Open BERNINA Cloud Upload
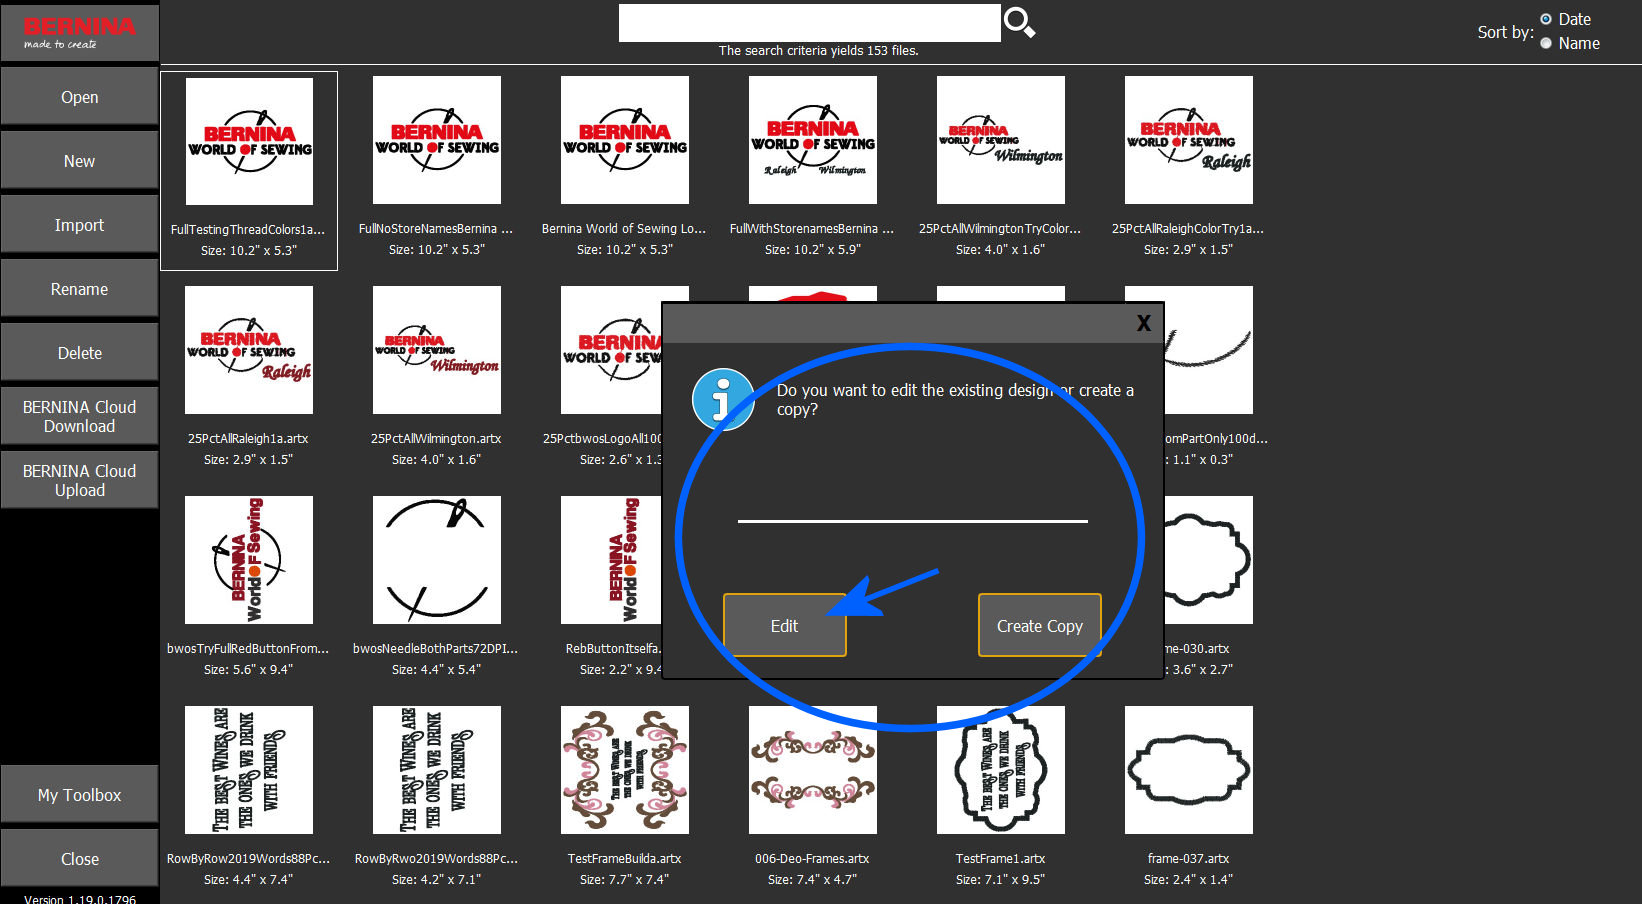Image resolution: width=1642 pixels, height=904 pixels. click(x=79, y=480)
